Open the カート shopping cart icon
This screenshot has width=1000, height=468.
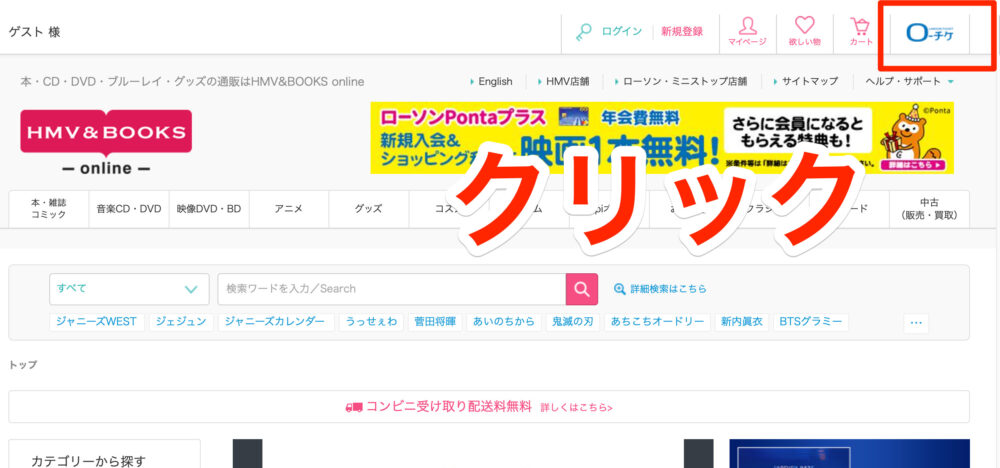860,31
